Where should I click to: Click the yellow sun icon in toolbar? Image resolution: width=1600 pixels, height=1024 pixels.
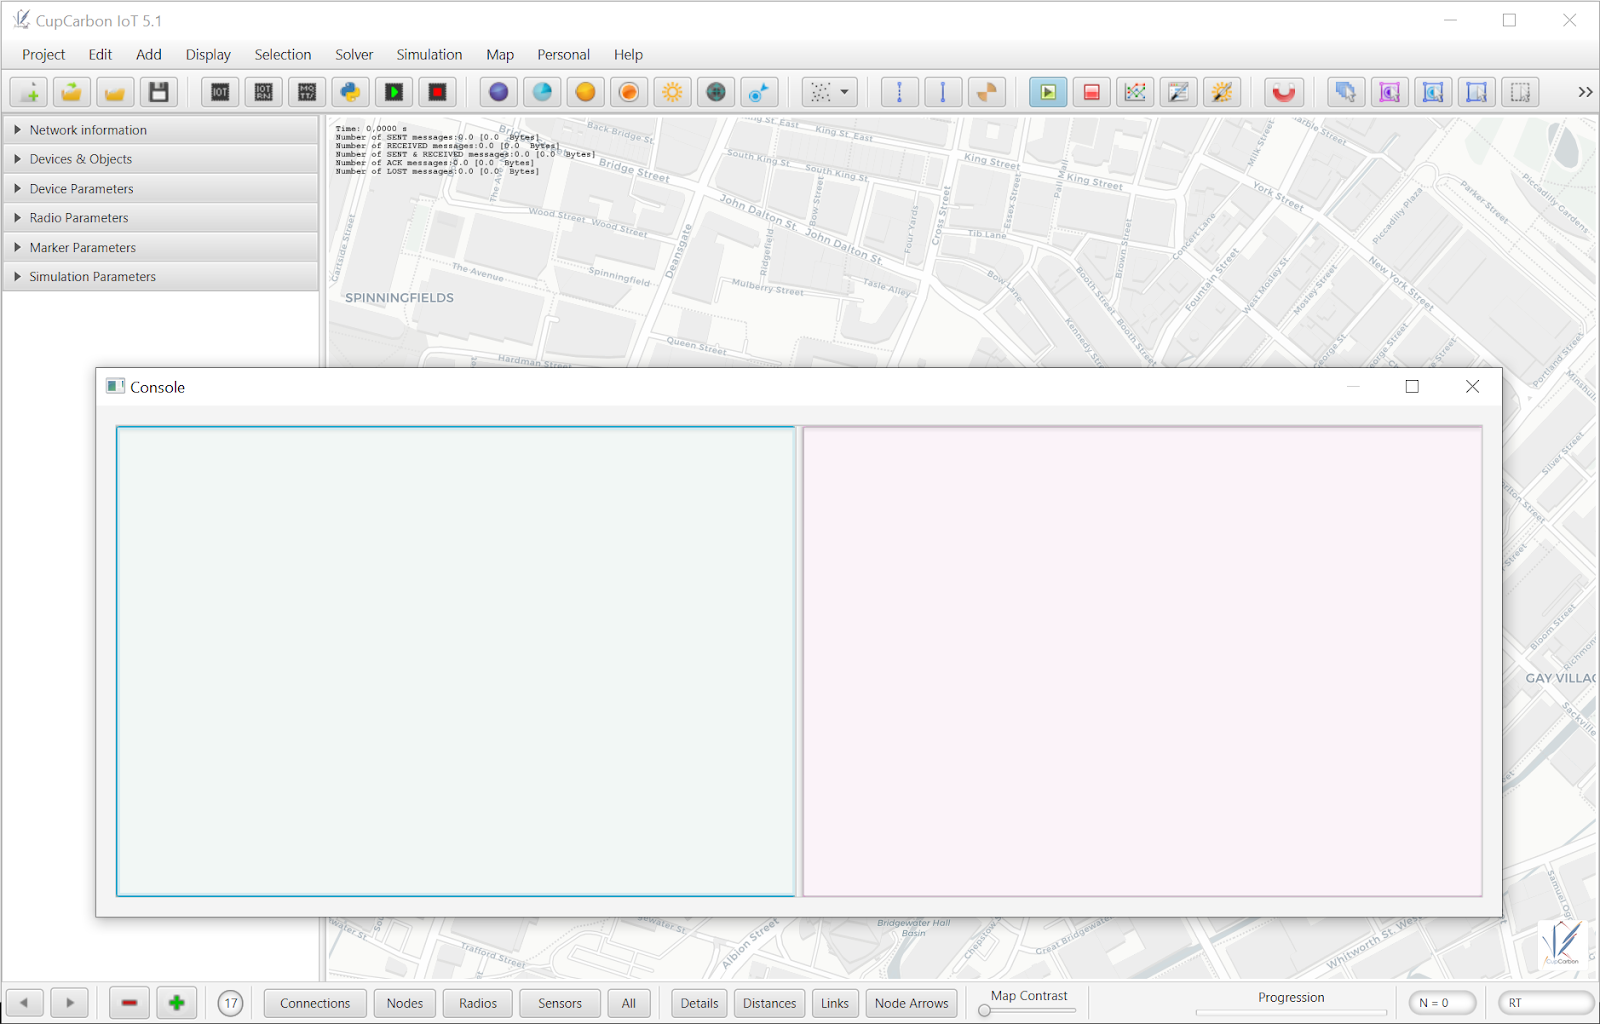(672, 92)
